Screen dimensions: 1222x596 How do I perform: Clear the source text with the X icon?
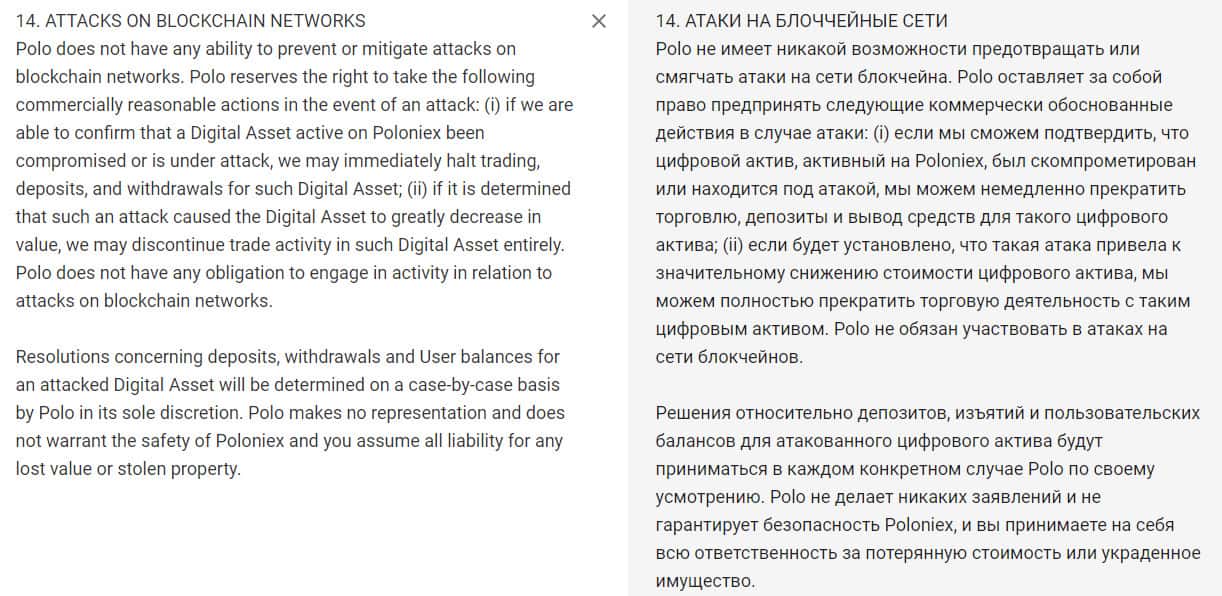[598, 21]
